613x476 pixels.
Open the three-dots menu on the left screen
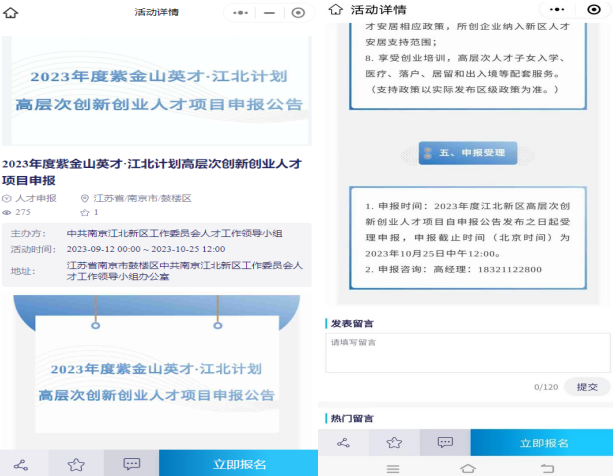pyautogui.click(x=240, y=13)
